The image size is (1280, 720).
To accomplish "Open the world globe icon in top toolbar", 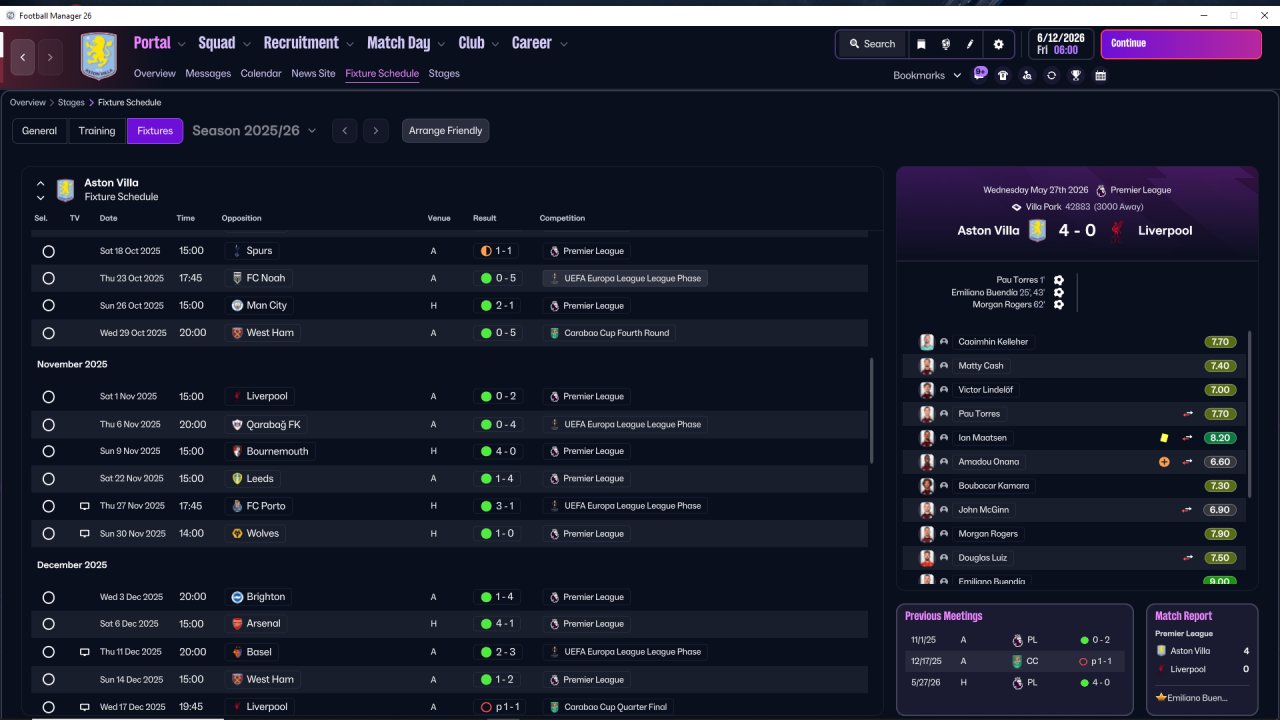I will (946, 44).
